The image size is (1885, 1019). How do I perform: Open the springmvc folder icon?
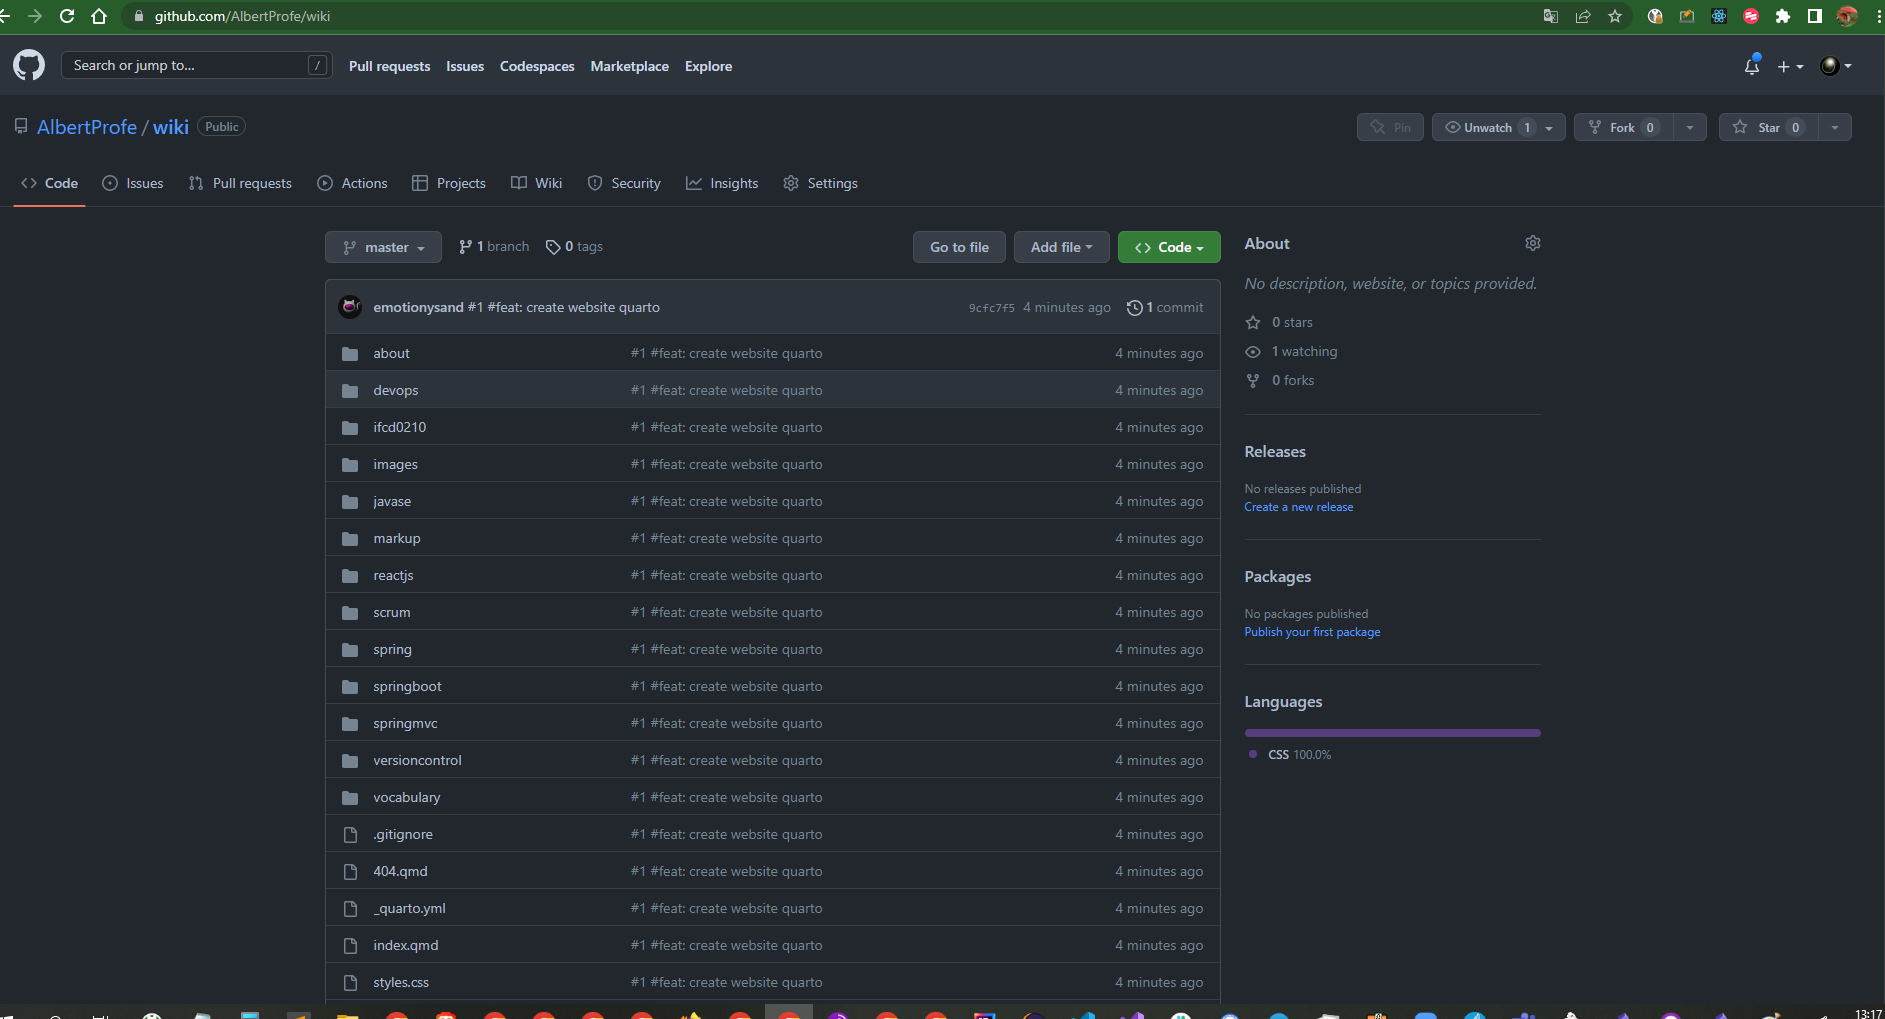tap(350, 724)
